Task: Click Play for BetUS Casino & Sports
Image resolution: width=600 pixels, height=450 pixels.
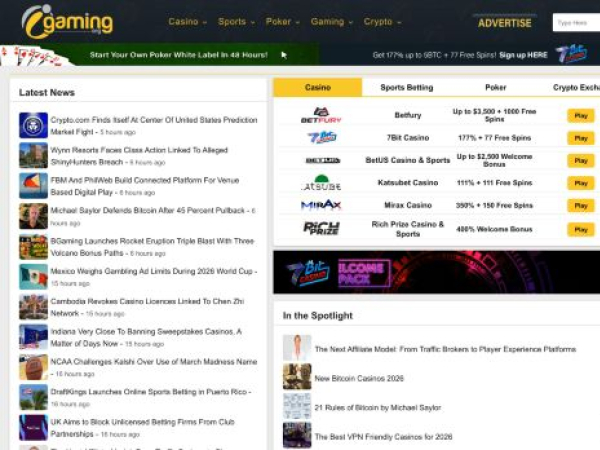Action: (580, 161)
